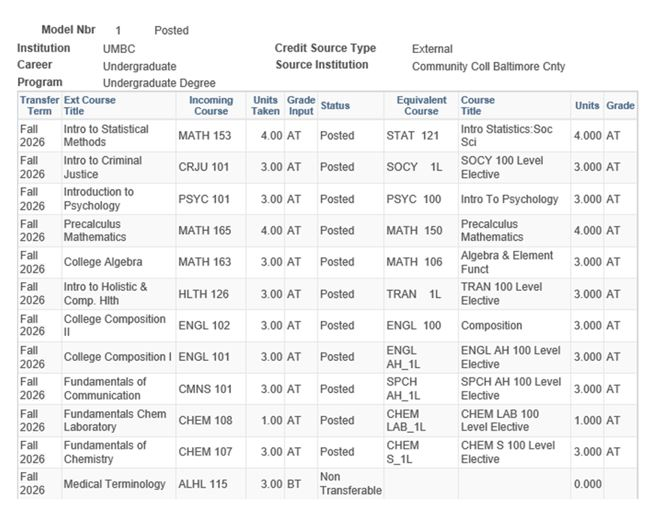The height and width of the screenshot is (519, 658).
Task: Sort by Status column header
Action: [335, 106]
